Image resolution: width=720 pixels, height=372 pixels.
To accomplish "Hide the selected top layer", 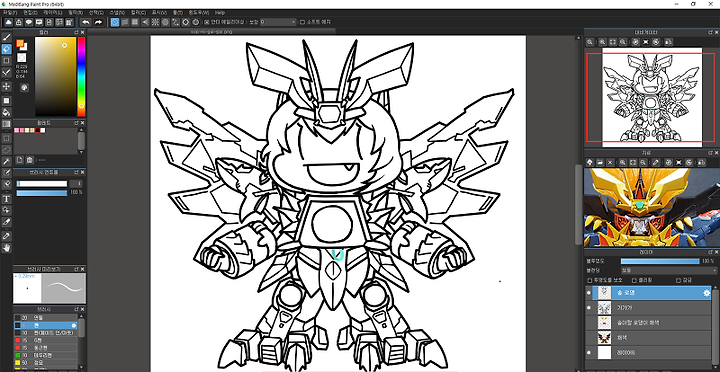I will coord(588,293).
